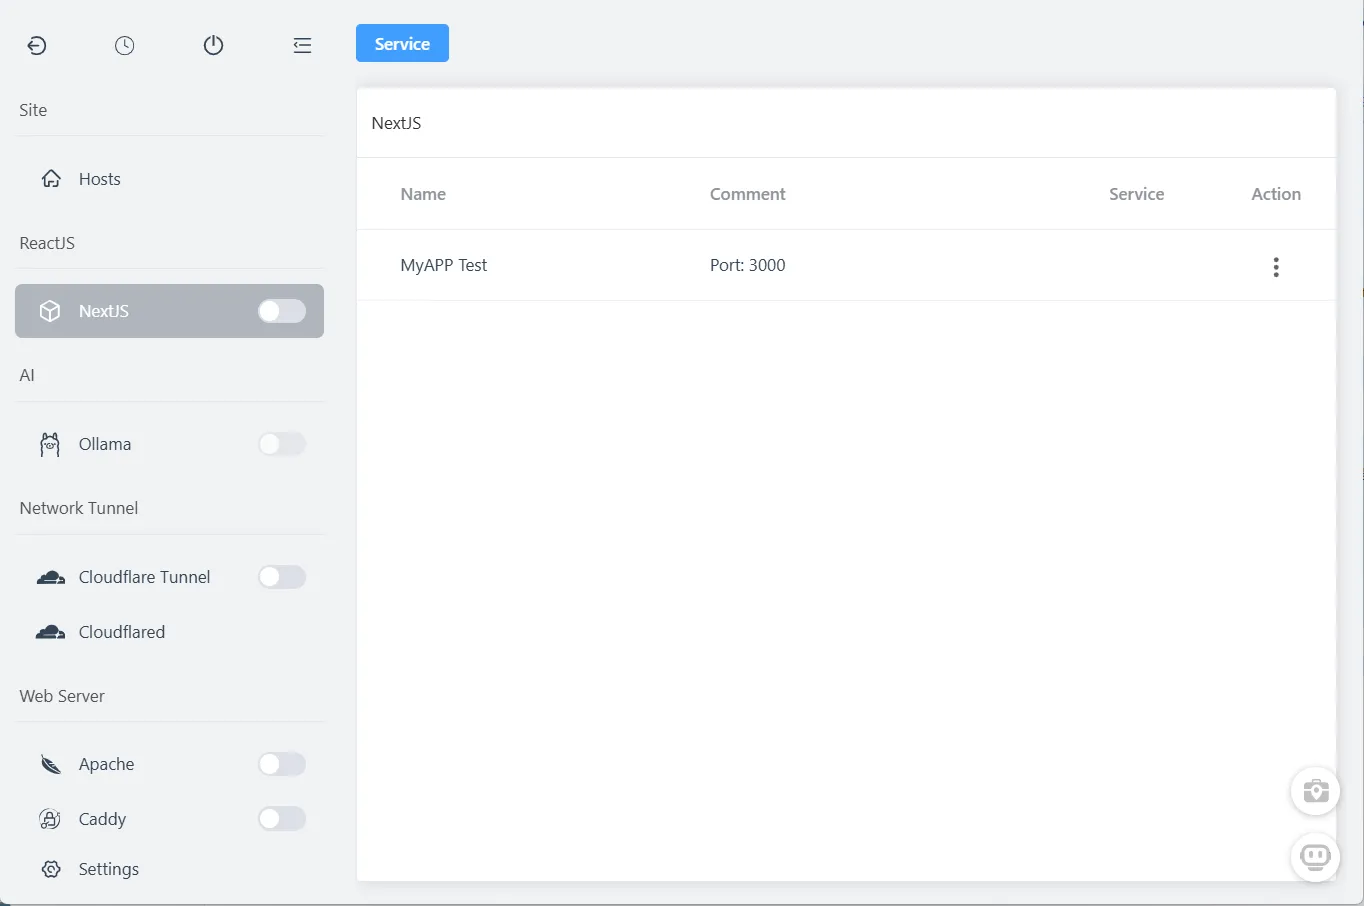Image resolution: width=1364 pixels, height=906 pixels.
Task: Open the toolbox icon at bottom right
Action: pyautogui.click(x=1315, y=792)
